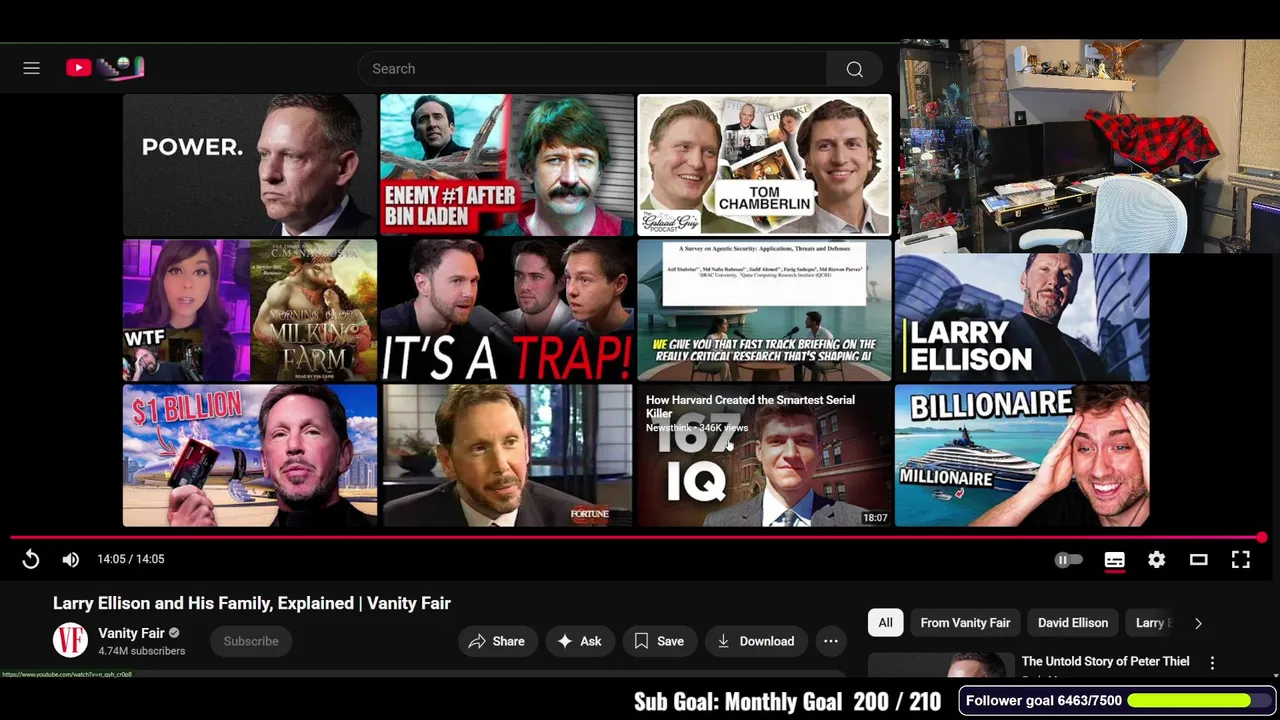1280x720 pixels.
Task: Click into the Search field
Action: (592, 69)
